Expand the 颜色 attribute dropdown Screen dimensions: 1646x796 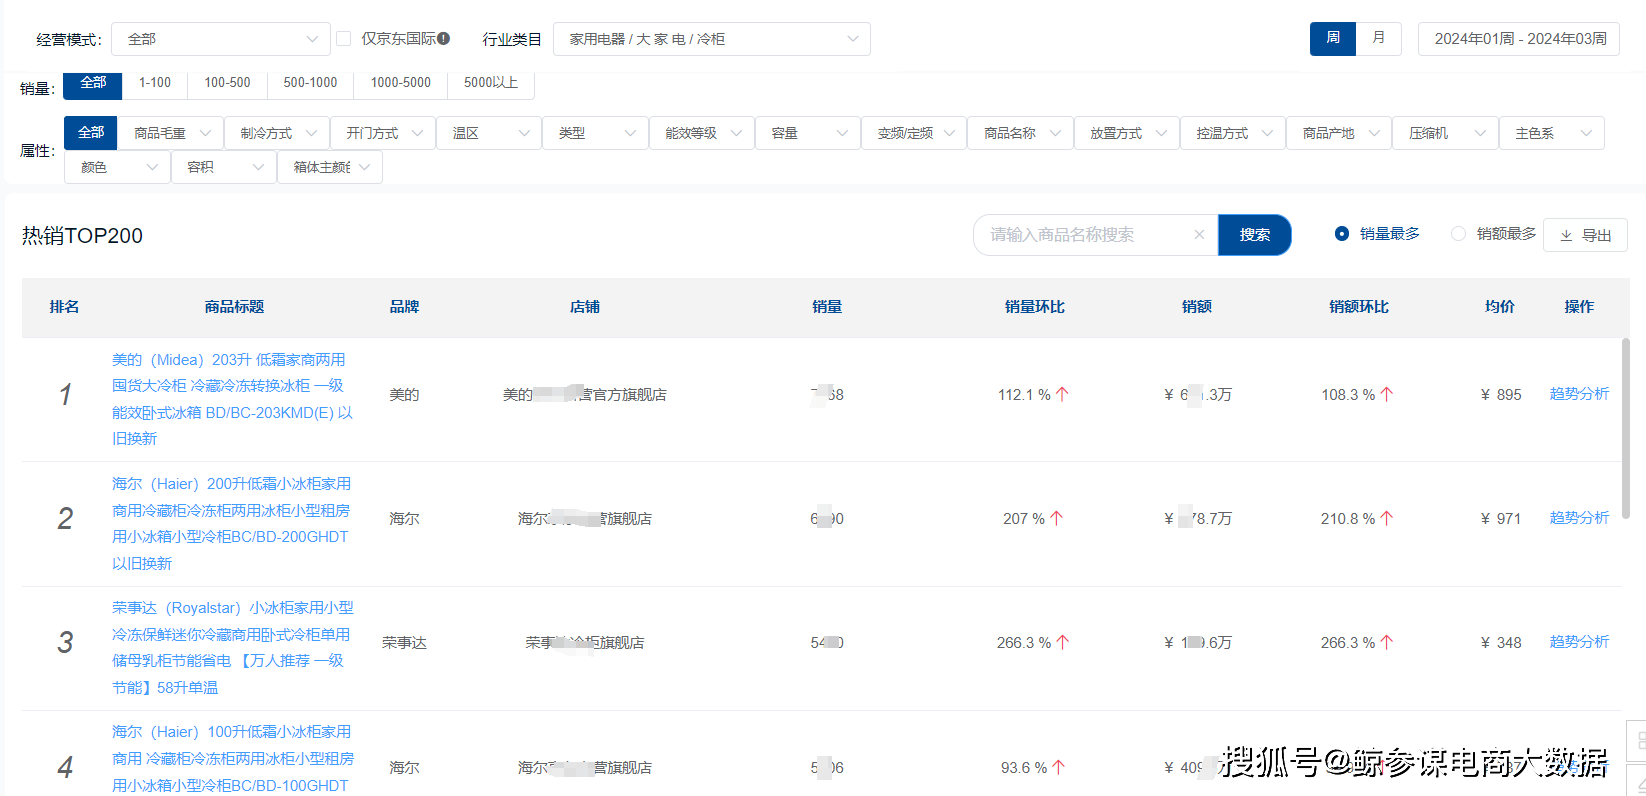pyautogui.click(x=117, y=167)
